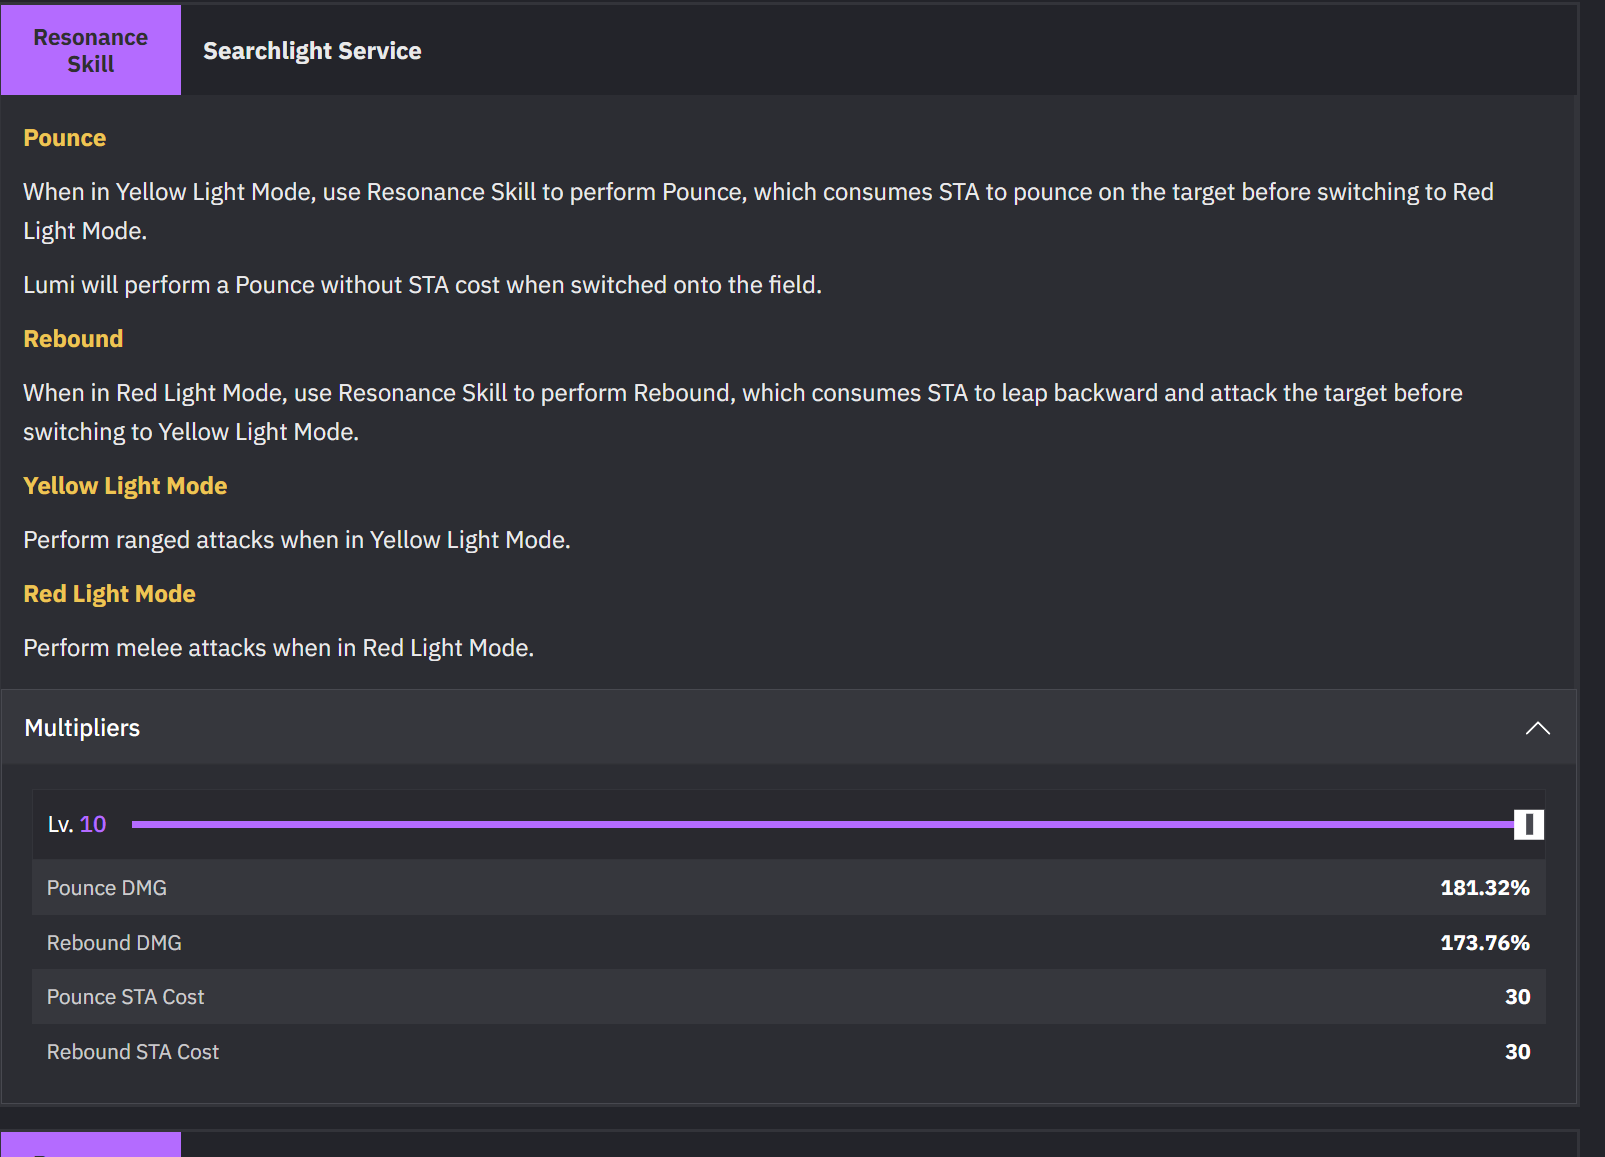Open the next purple skill tab below
1605x1157 pixels.
coord(91,1145)
